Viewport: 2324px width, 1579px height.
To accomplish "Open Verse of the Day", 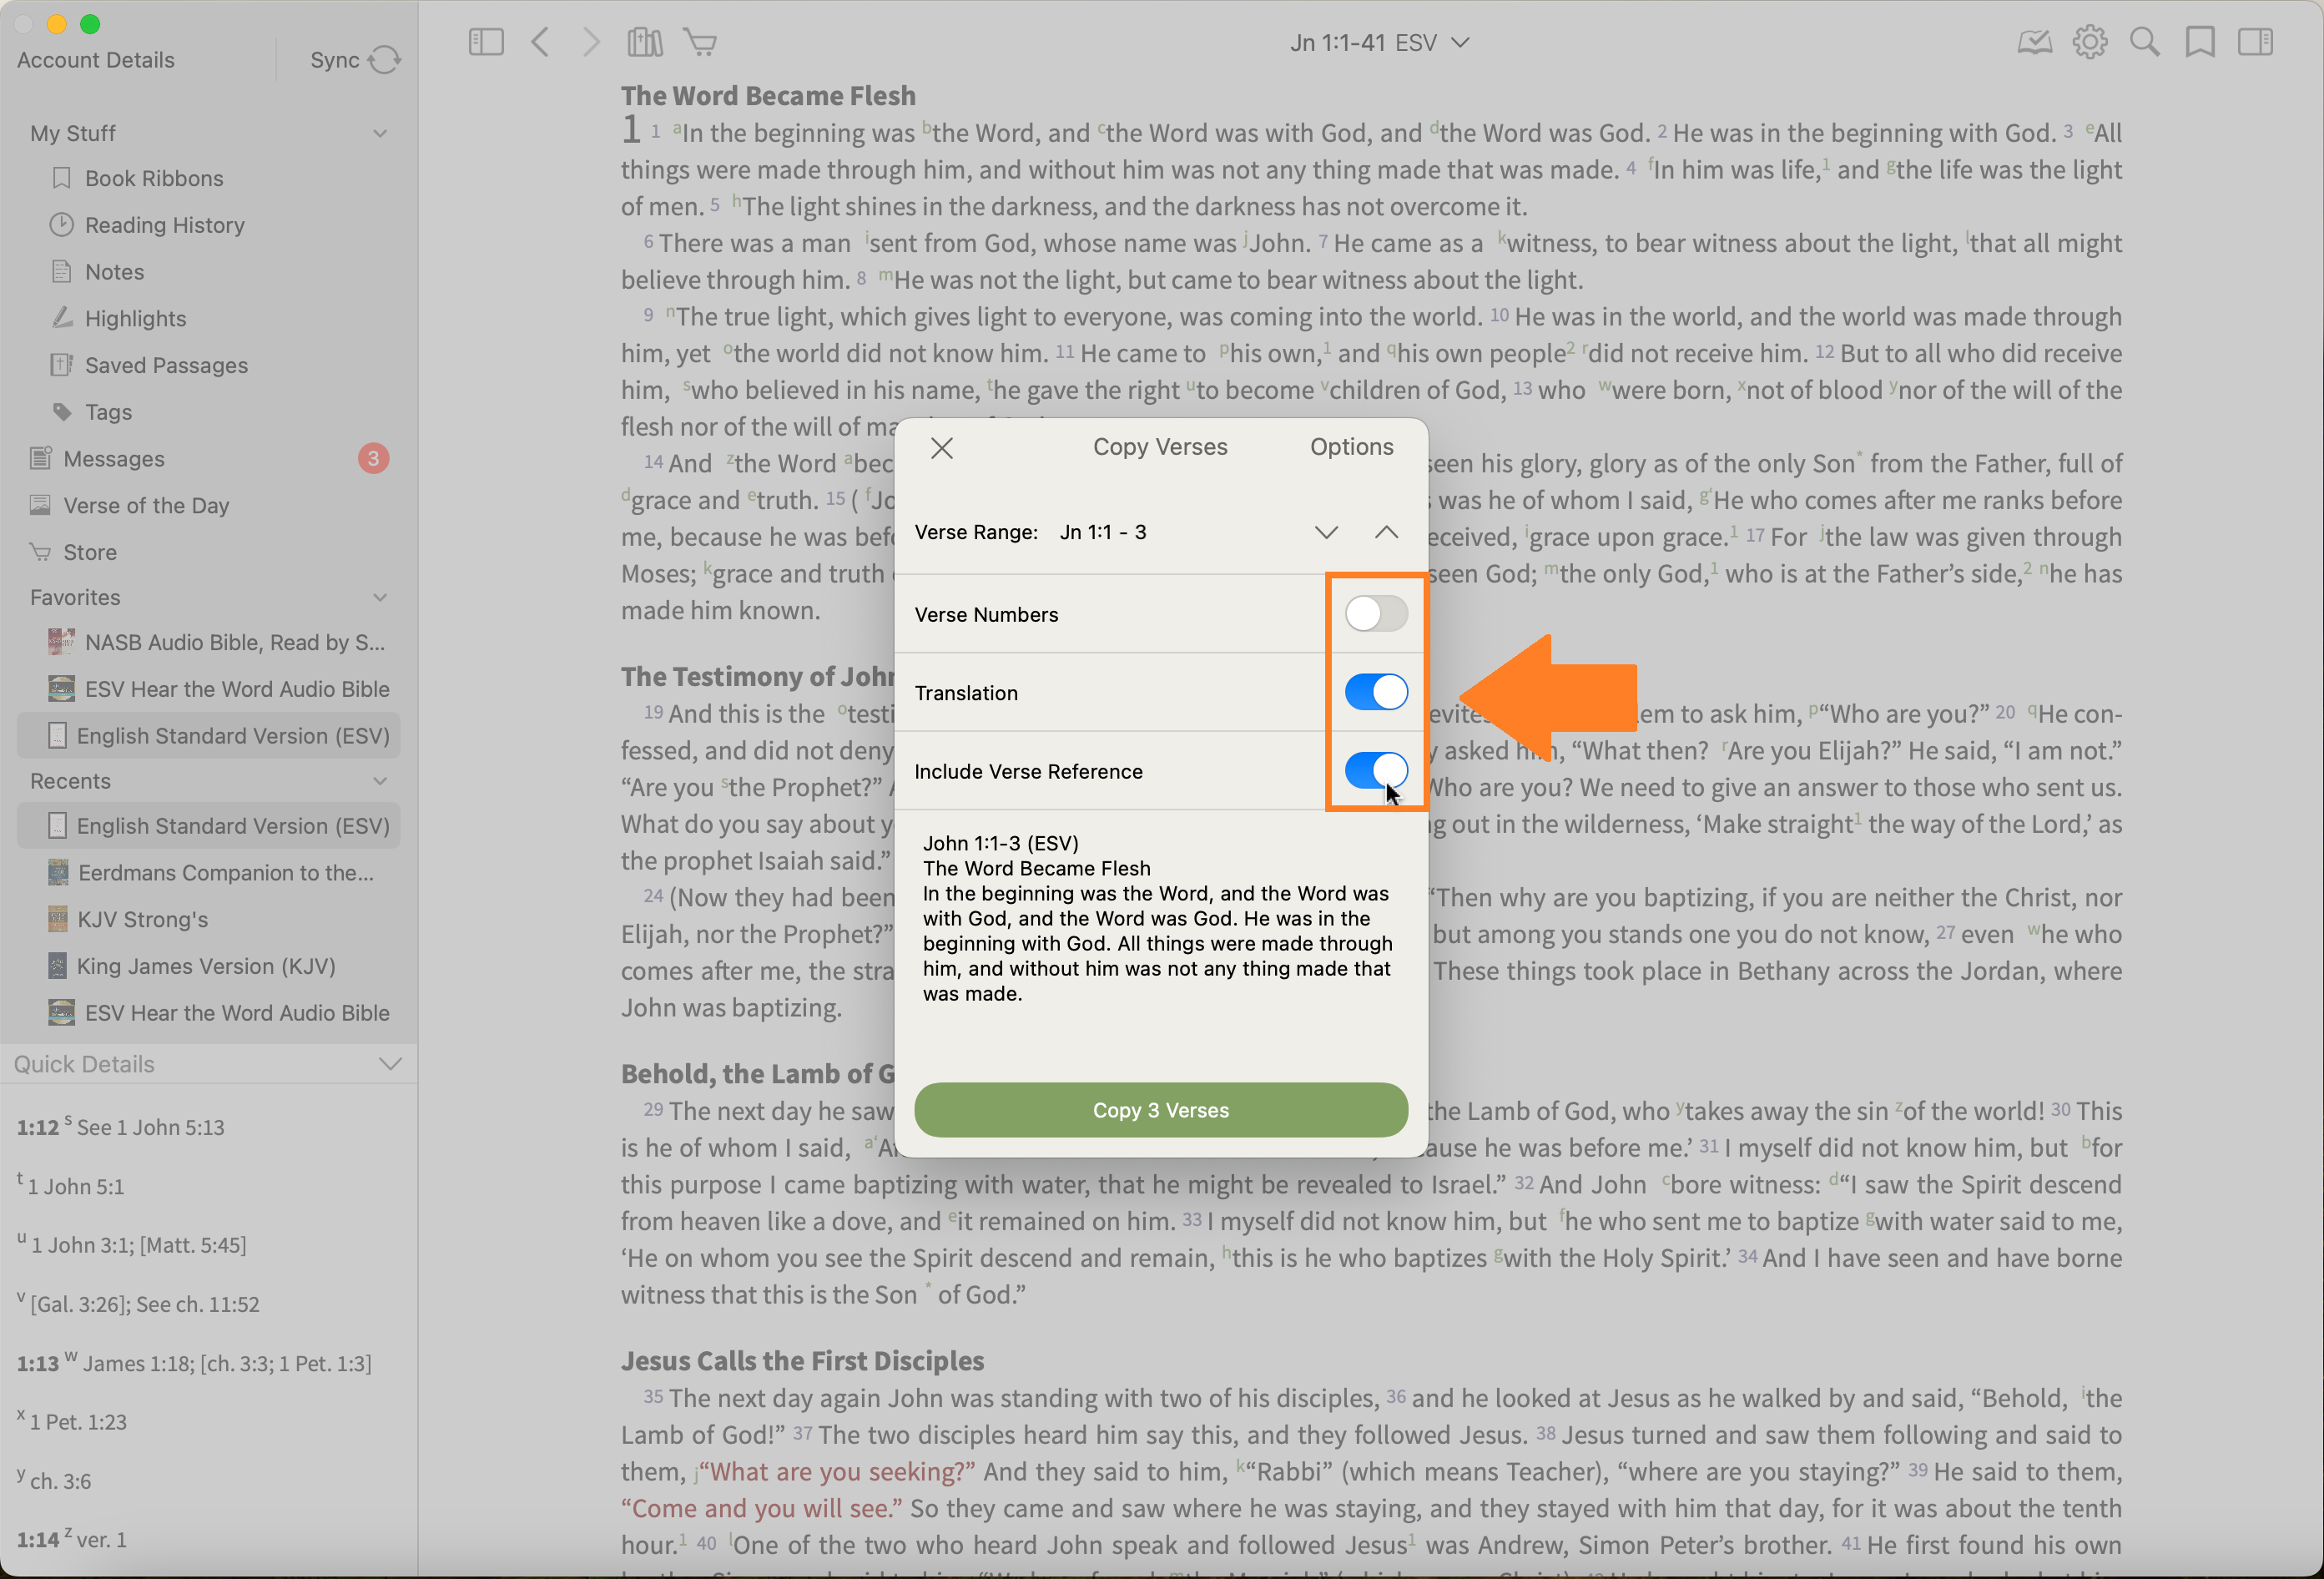I will click(146, 506).
